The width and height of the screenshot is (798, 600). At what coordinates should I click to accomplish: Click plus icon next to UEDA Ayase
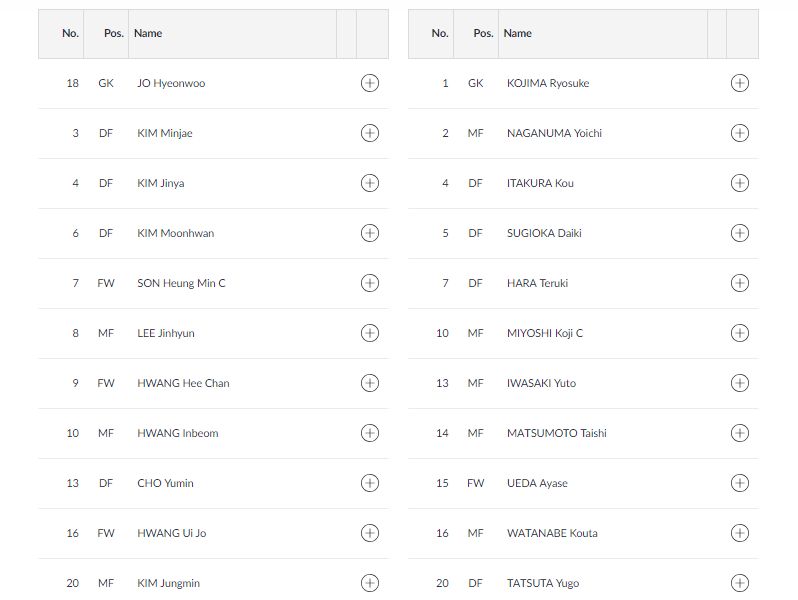pyautogui.click(x=740, y=483)
